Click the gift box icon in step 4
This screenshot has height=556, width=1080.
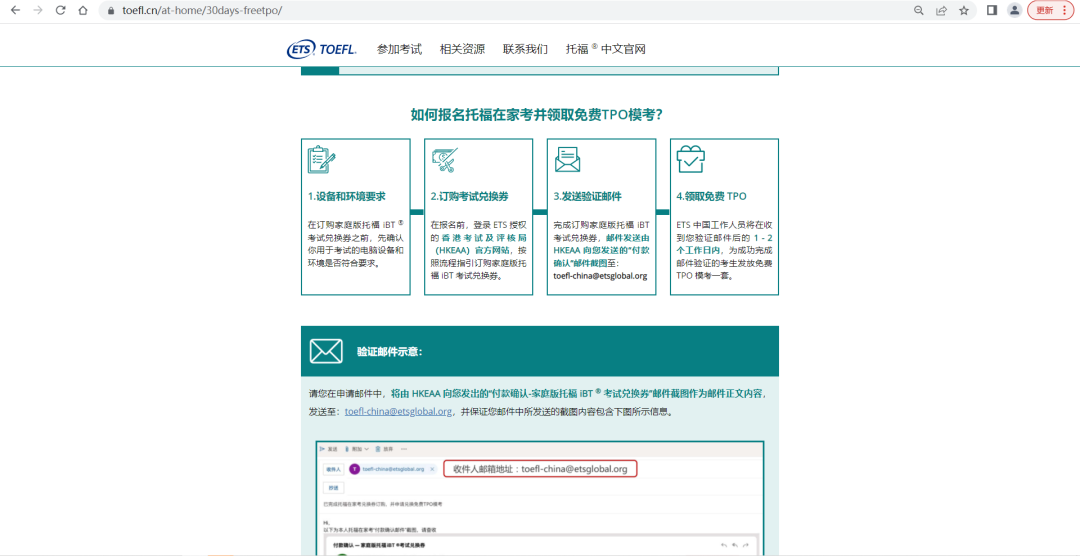(x=689, y=159)
